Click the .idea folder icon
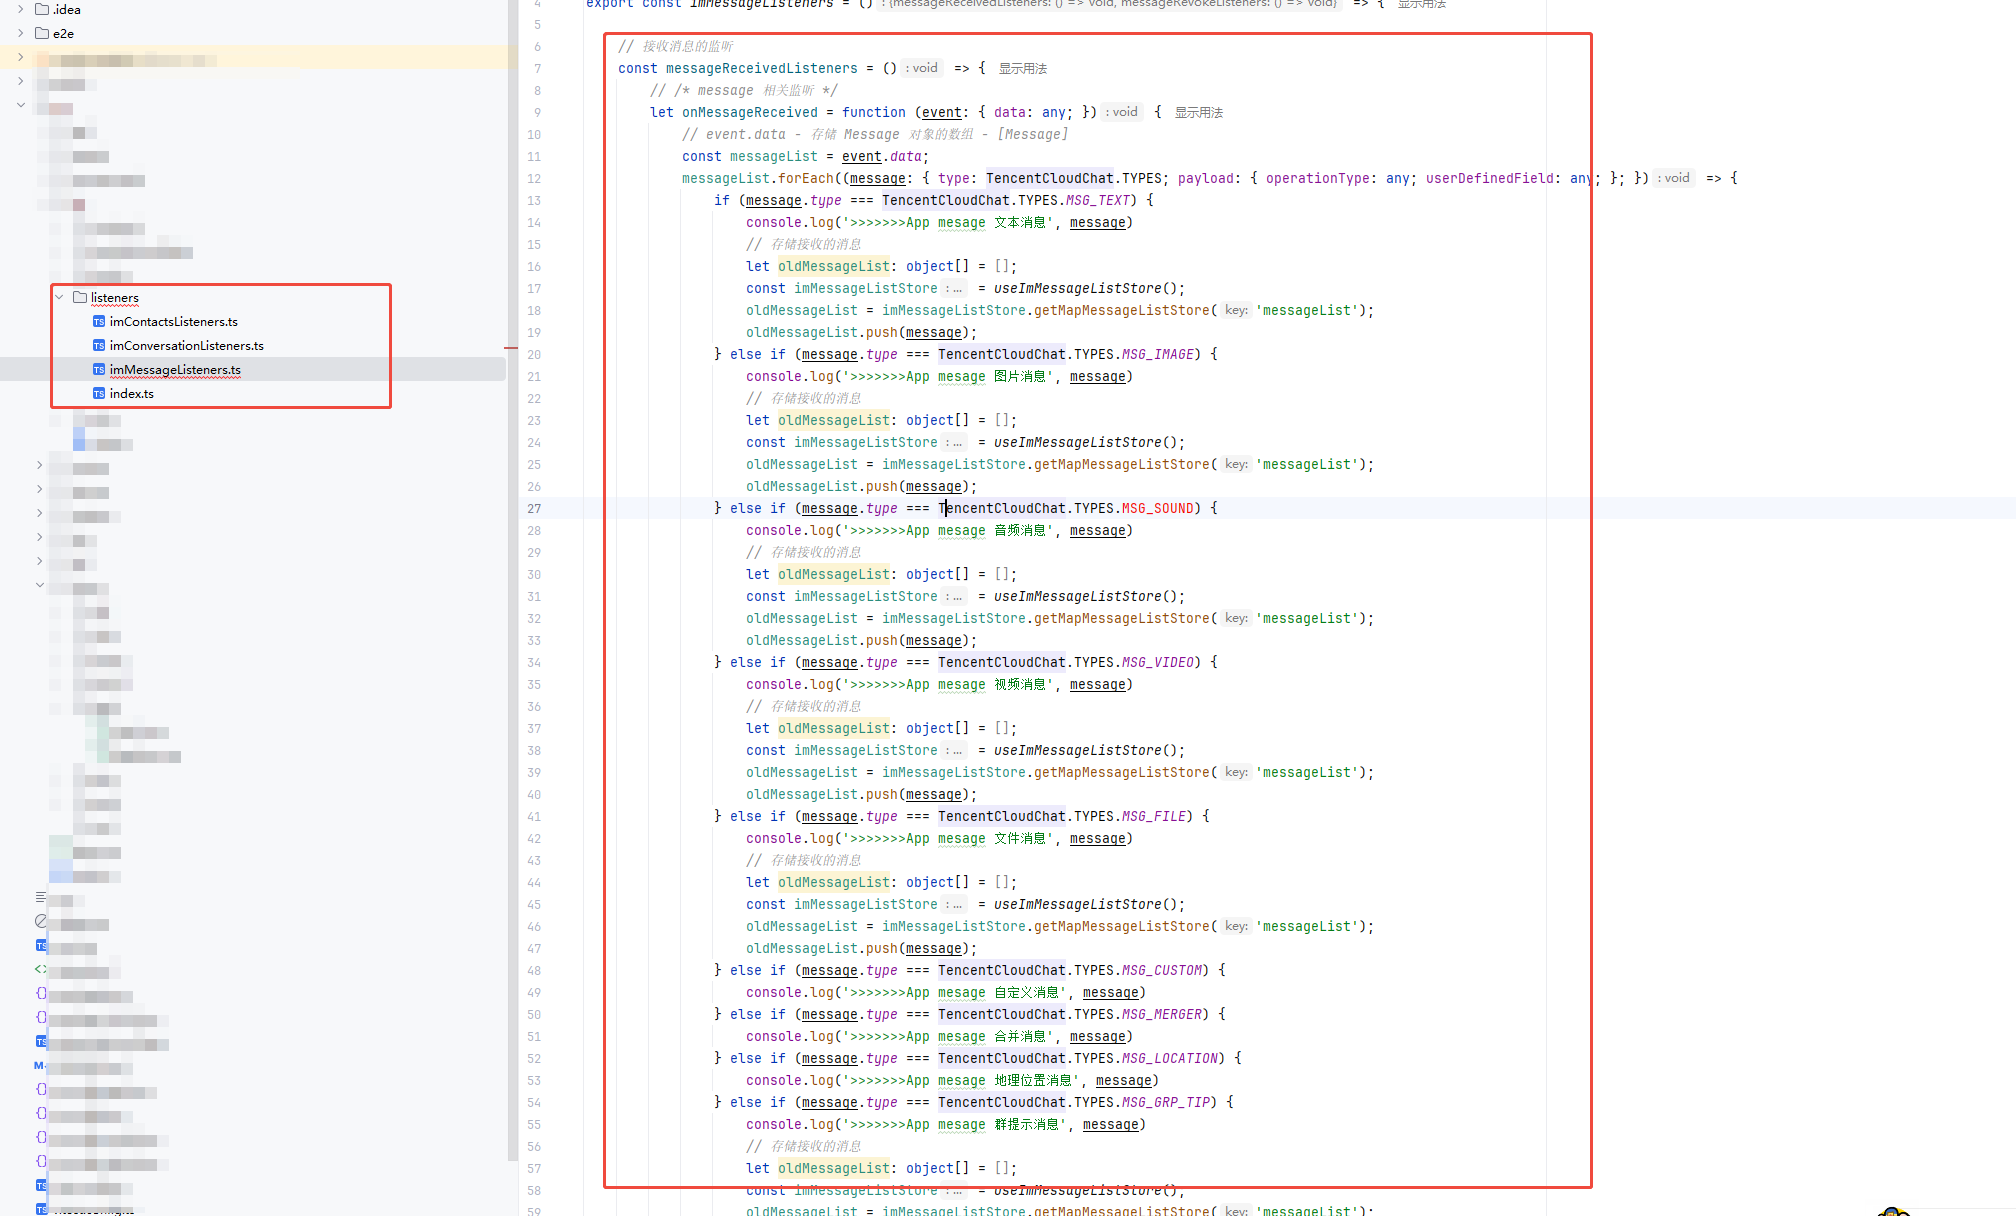The width and height of the screenshot is (2016, 1216). pos(42,9)
